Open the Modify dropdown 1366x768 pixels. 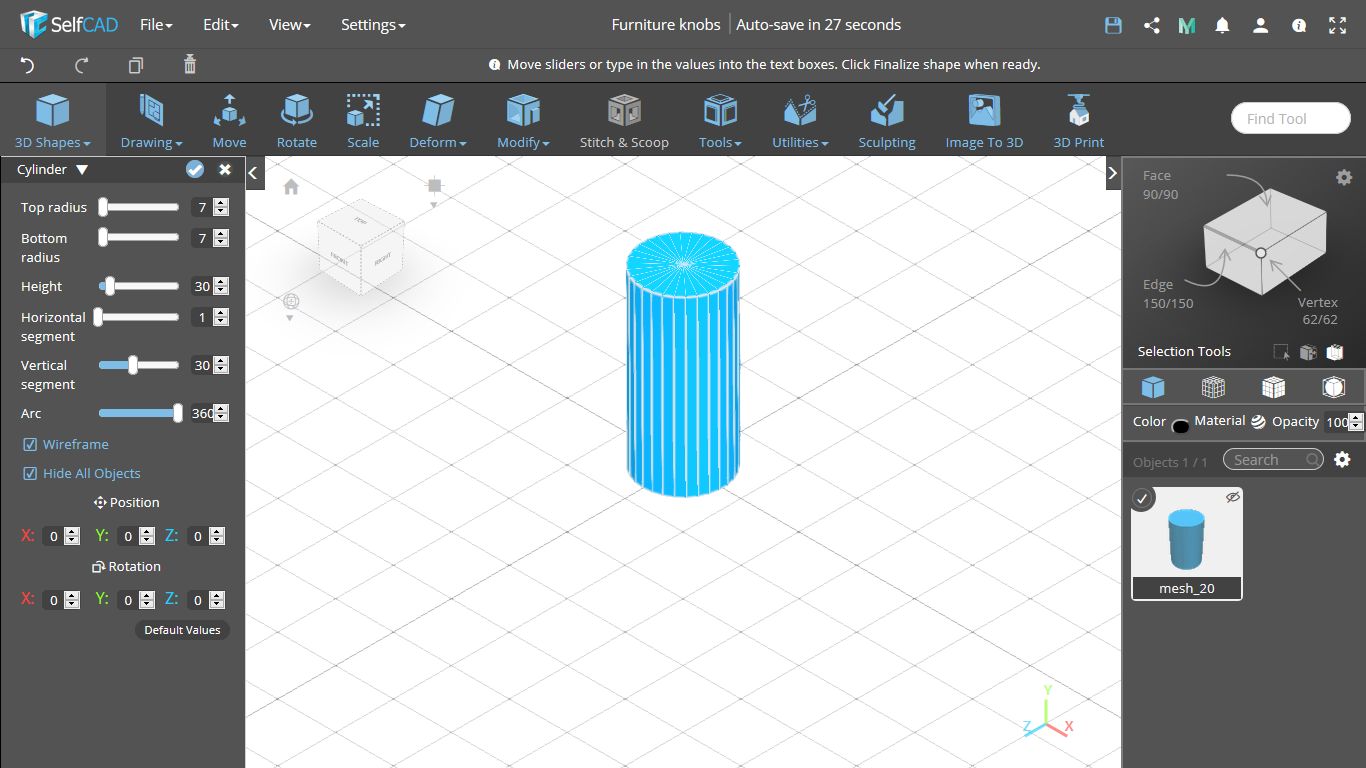pos(523,121)
